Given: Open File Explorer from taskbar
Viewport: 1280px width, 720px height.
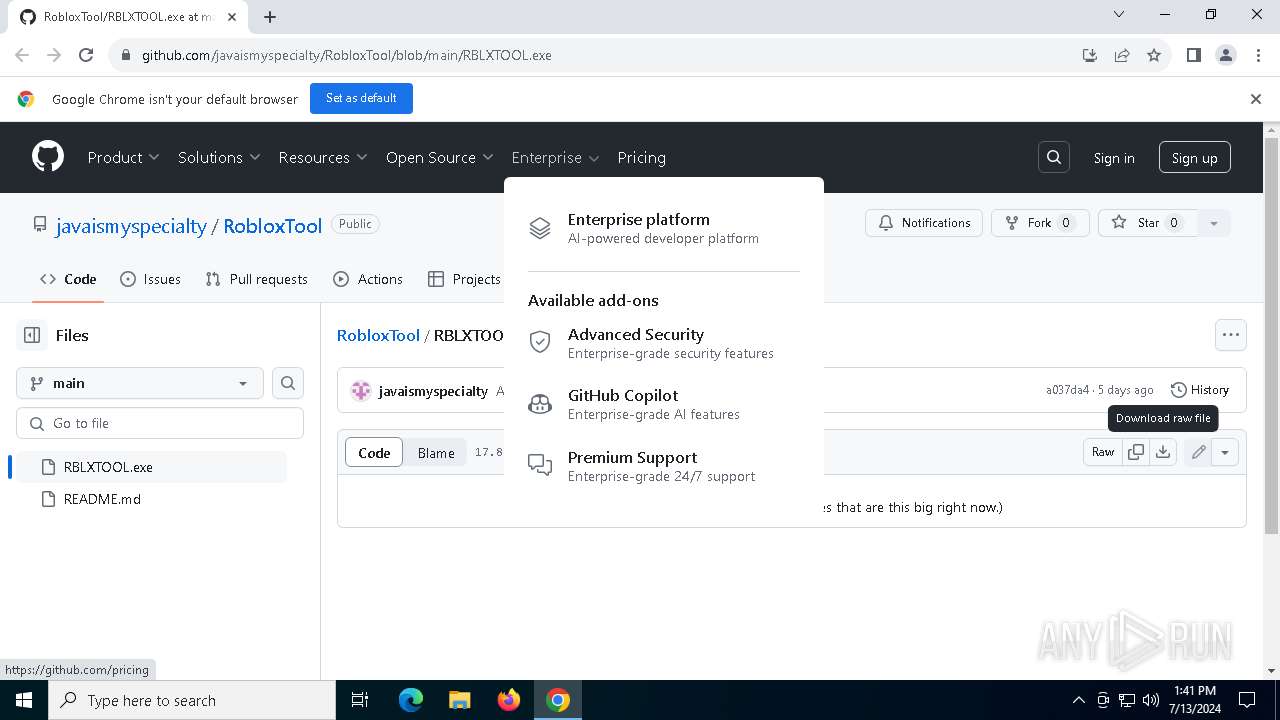Looking at the screenshot, I should coord(460,700).
